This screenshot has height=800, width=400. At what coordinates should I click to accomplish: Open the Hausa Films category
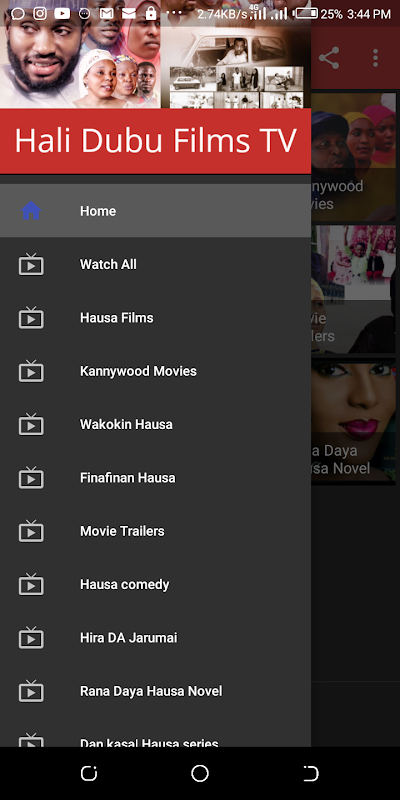click(x=156, y=317)
